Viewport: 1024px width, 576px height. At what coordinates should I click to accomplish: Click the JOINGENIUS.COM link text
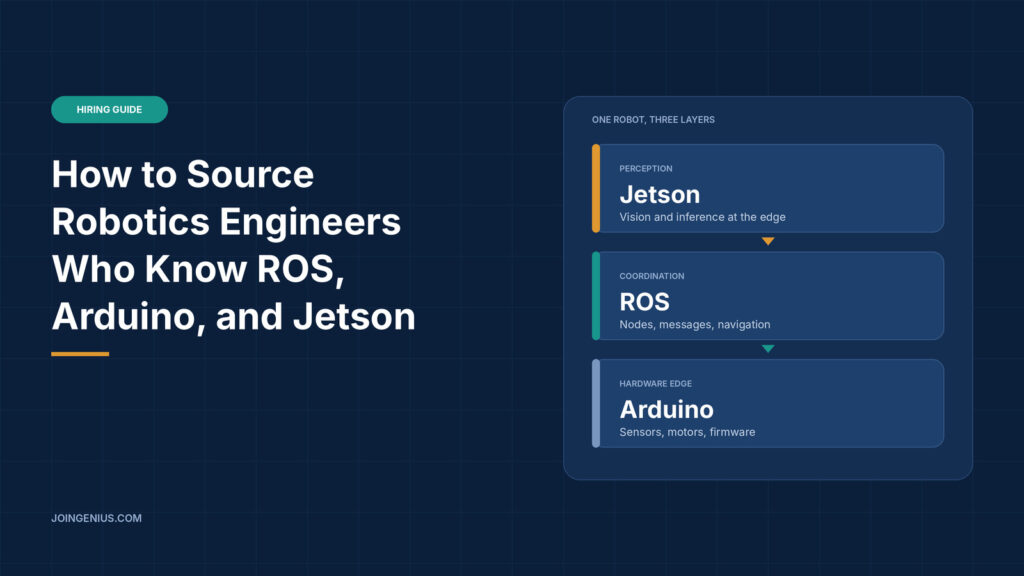click(x=97, y=518)
